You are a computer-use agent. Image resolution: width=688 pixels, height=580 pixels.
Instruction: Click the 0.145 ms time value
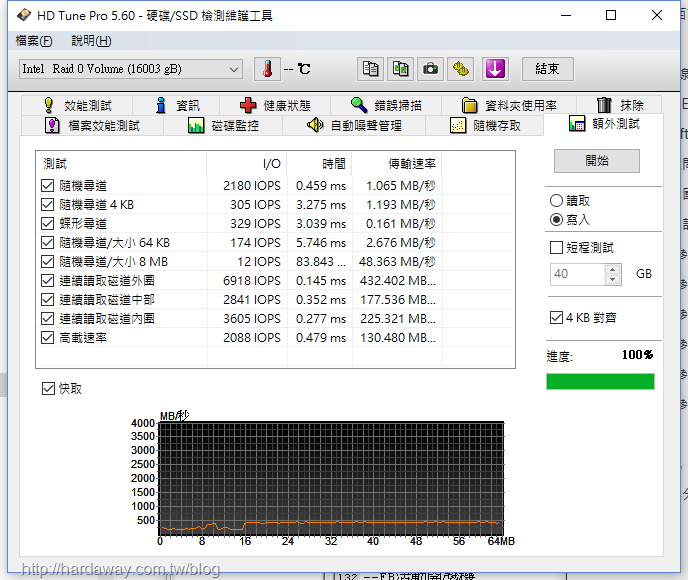coord(321,281)
